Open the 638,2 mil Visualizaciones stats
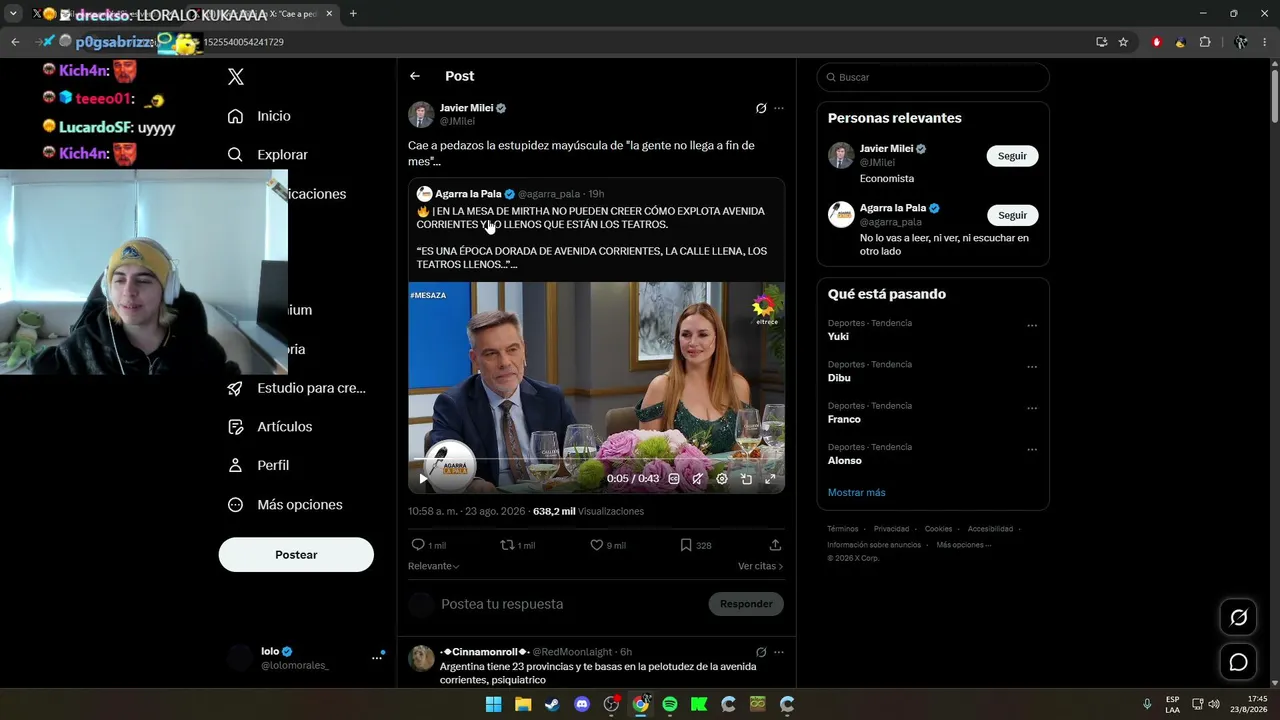 (588, 511)
